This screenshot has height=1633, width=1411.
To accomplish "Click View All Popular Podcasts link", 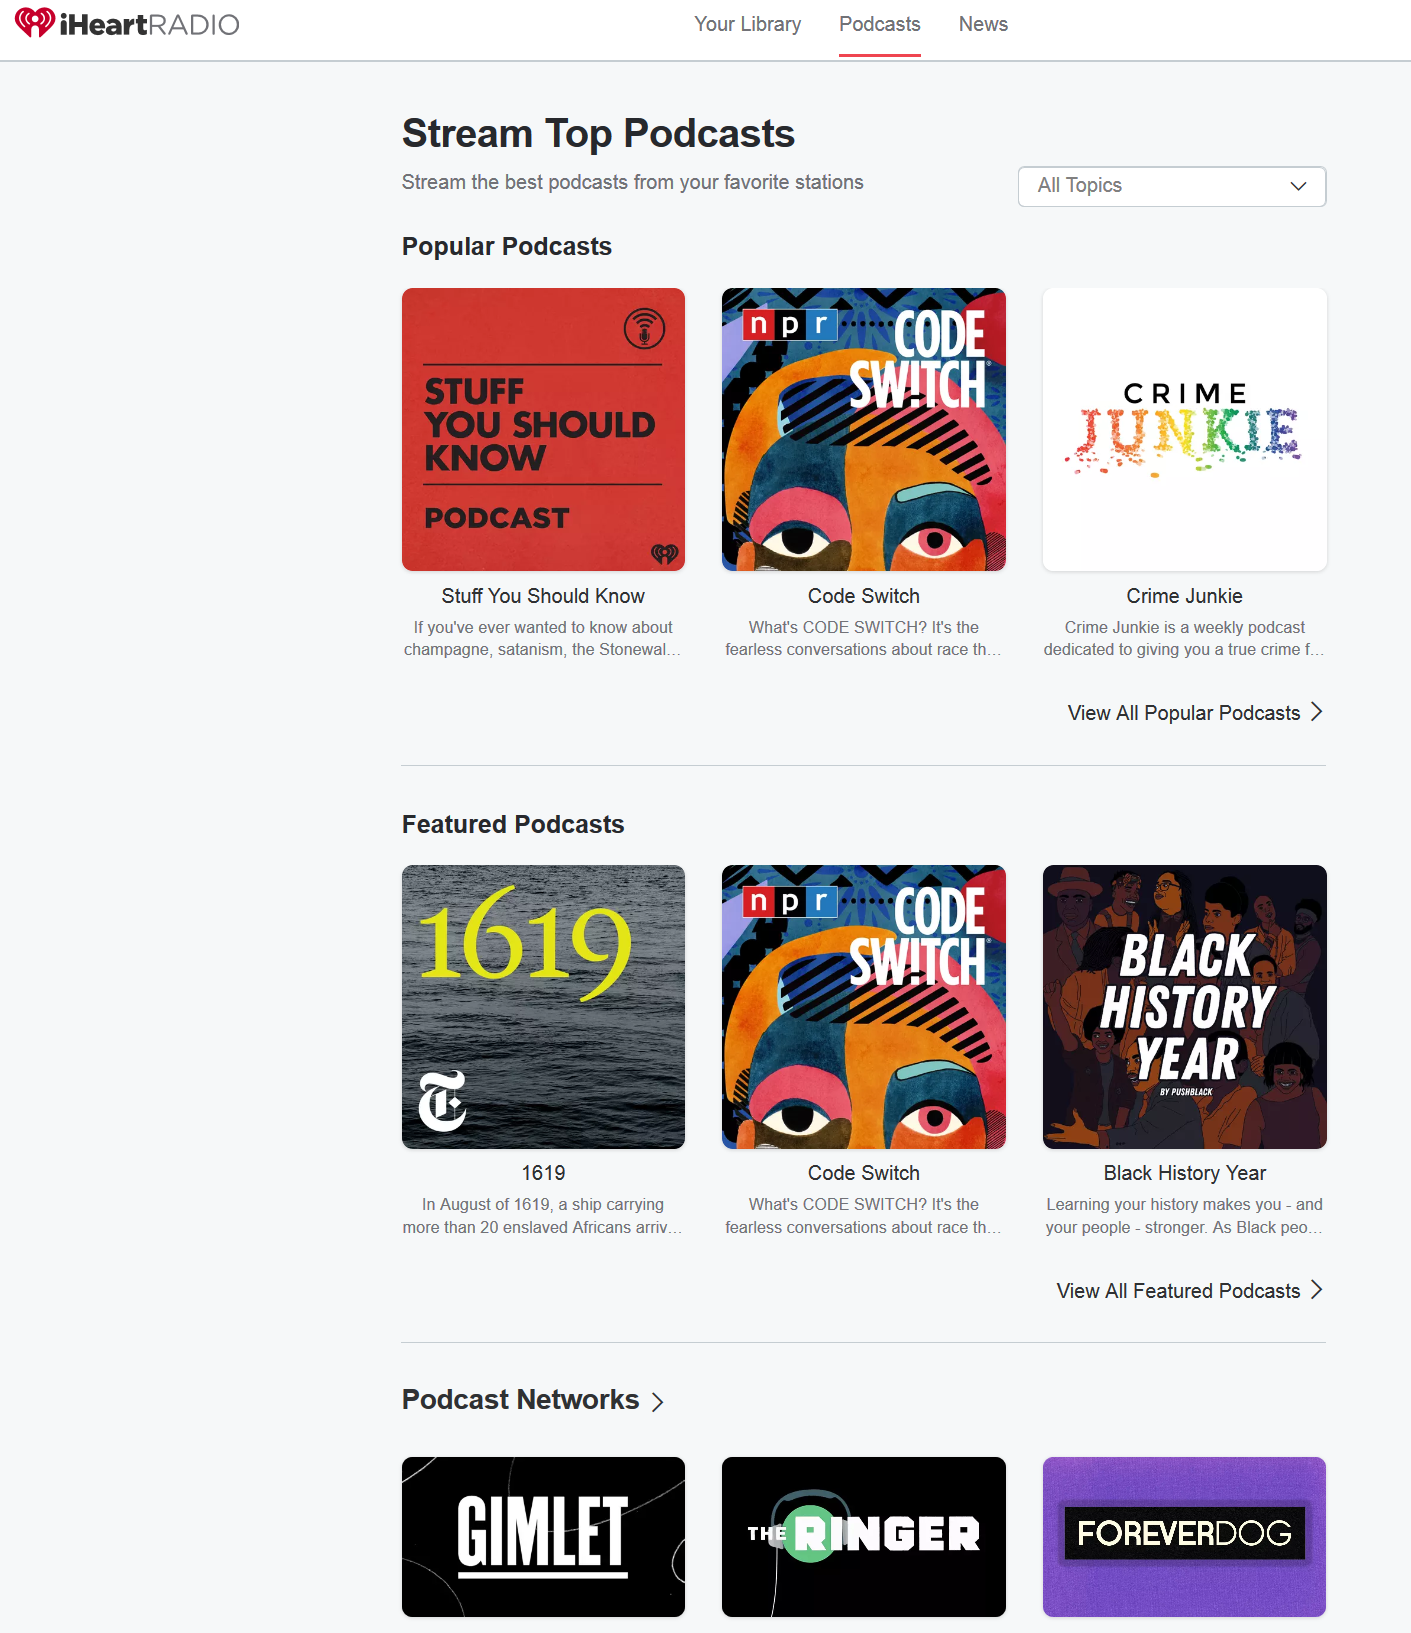I will click(x=1184, y=713).
